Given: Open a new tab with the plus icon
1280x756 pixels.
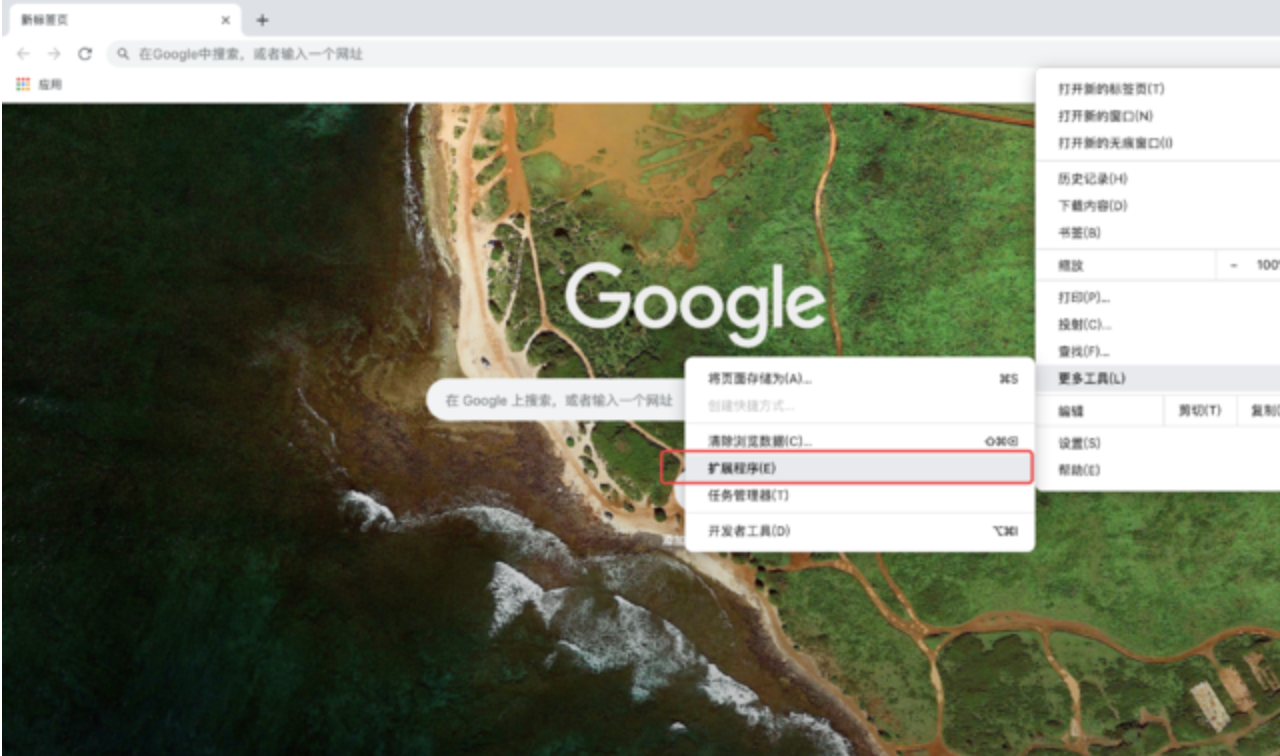Looking at the screenshot, I should click(x=262, y=20).
